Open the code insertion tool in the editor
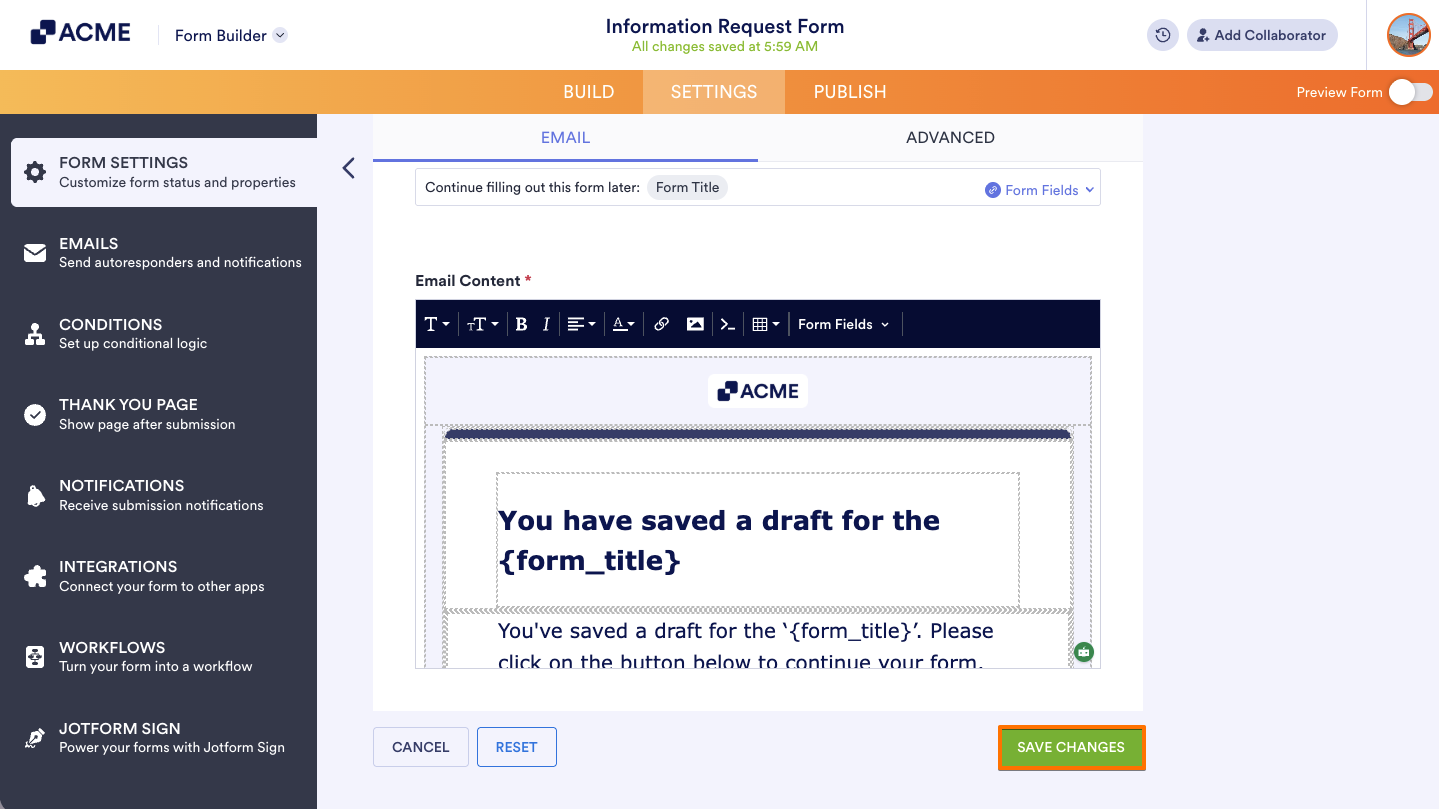The height and width of the screenshot is (809, 1439). 727,323
